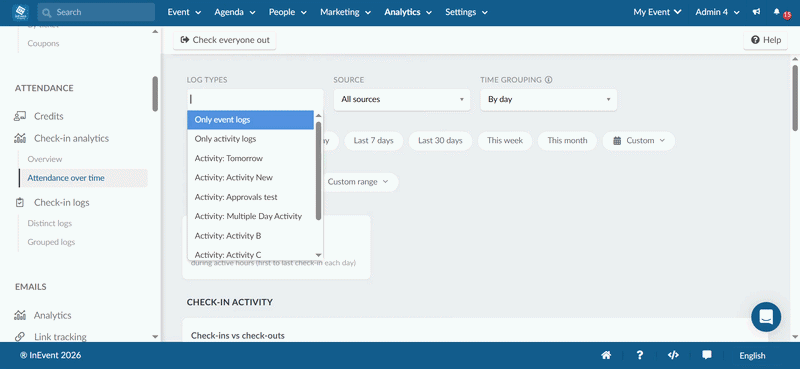
Task: Select Last 7 days filter
Action: pyautogui.click(x=373, y=141)
